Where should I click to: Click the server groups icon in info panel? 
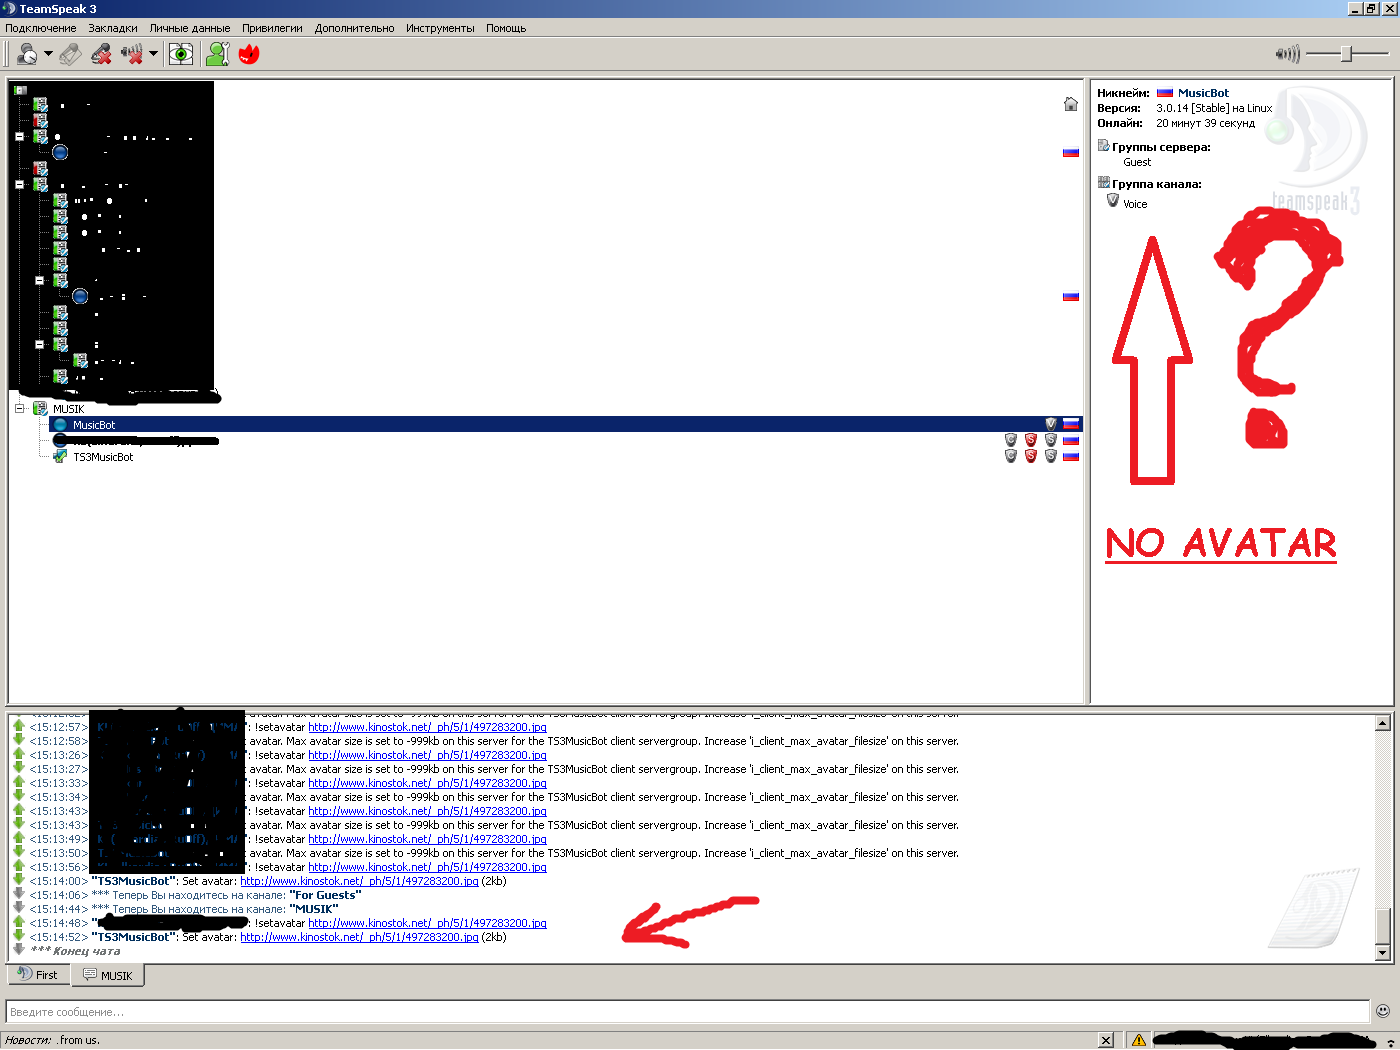pos(1103,146)
